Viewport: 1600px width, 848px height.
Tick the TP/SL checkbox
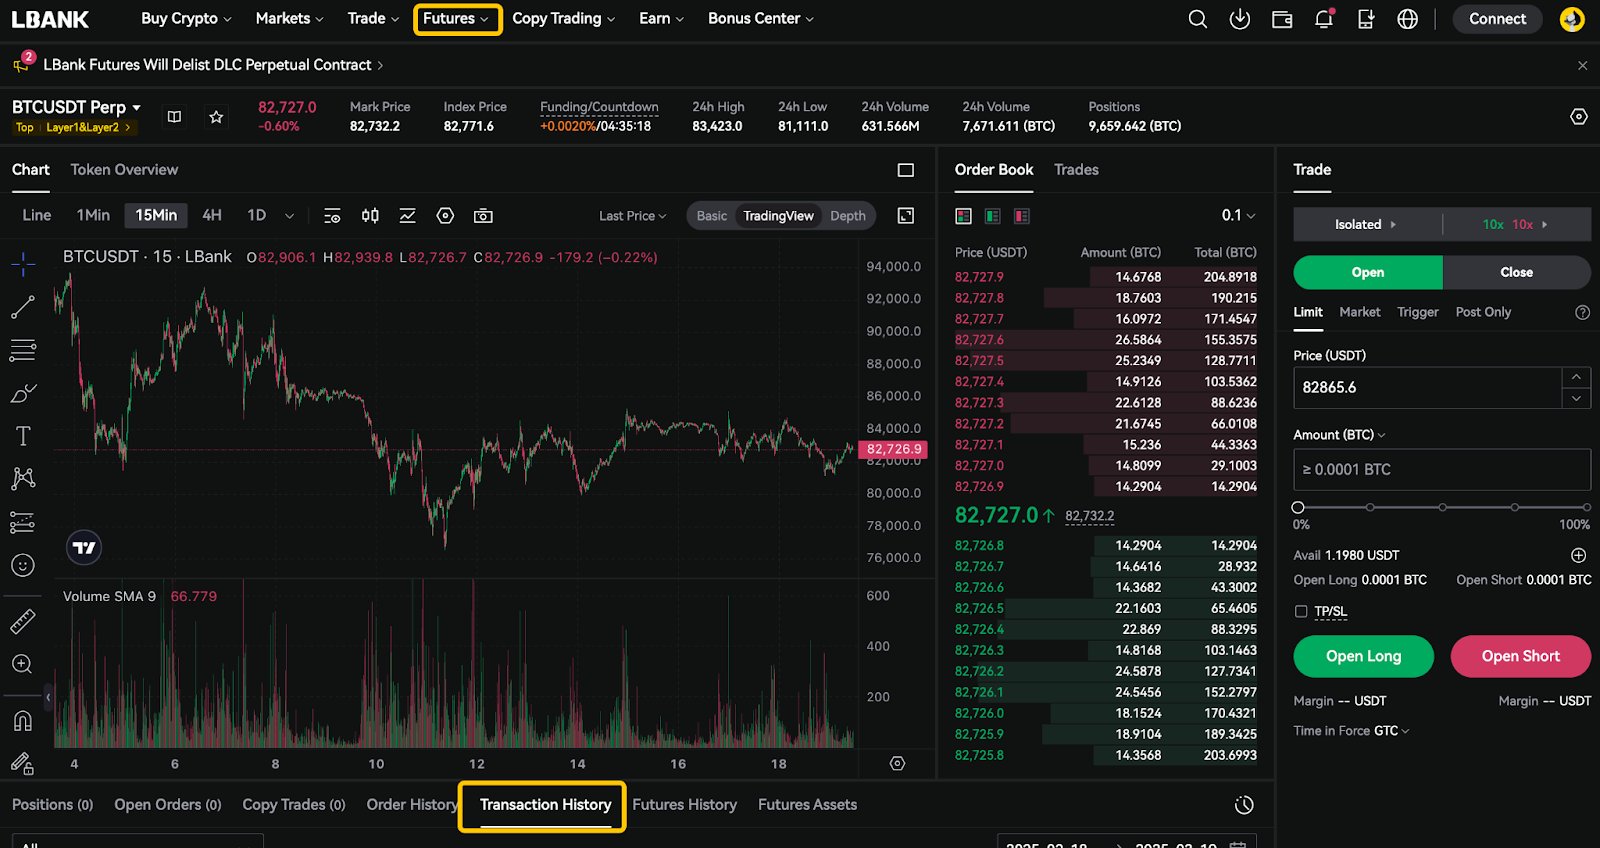pos(1301,611)
